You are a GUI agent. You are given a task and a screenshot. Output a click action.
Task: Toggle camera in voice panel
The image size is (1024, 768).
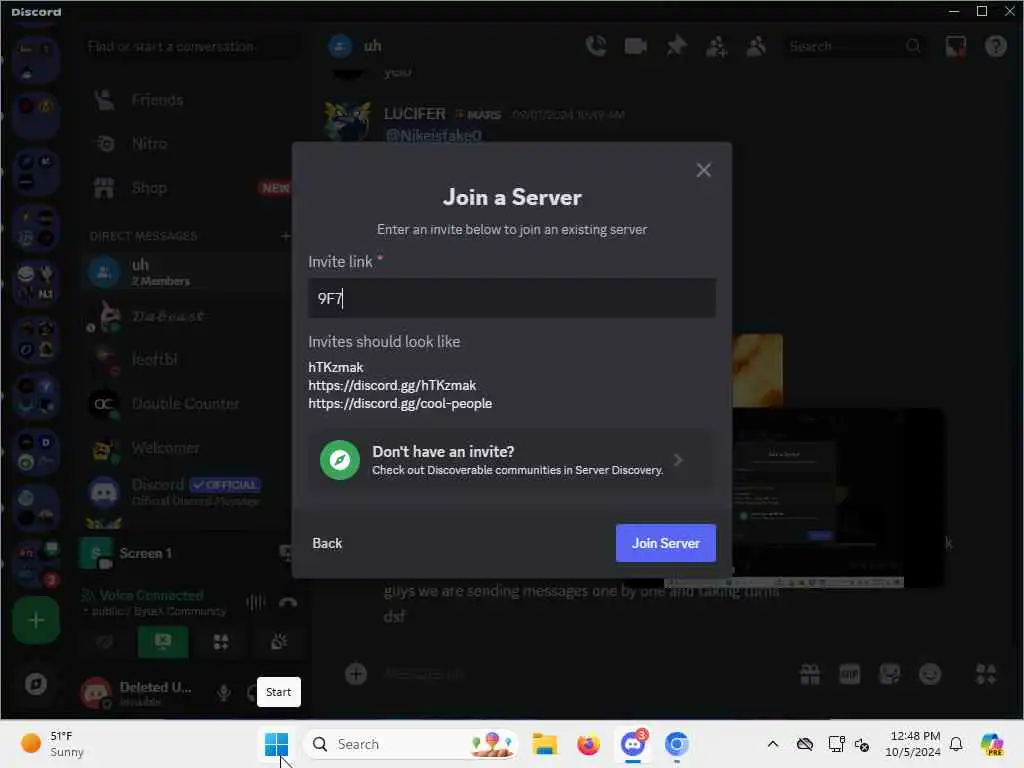tap(104, 642)
